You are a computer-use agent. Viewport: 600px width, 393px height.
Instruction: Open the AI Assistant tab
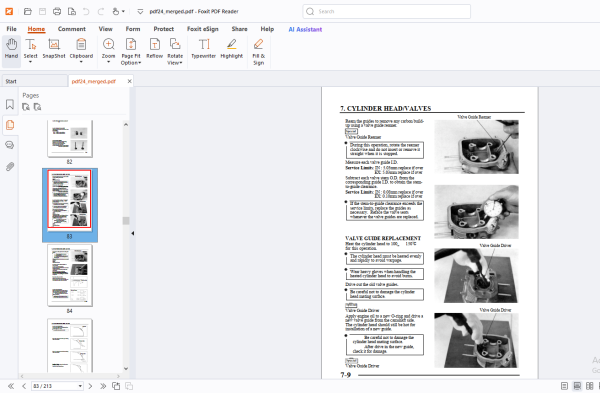[305, 29]
